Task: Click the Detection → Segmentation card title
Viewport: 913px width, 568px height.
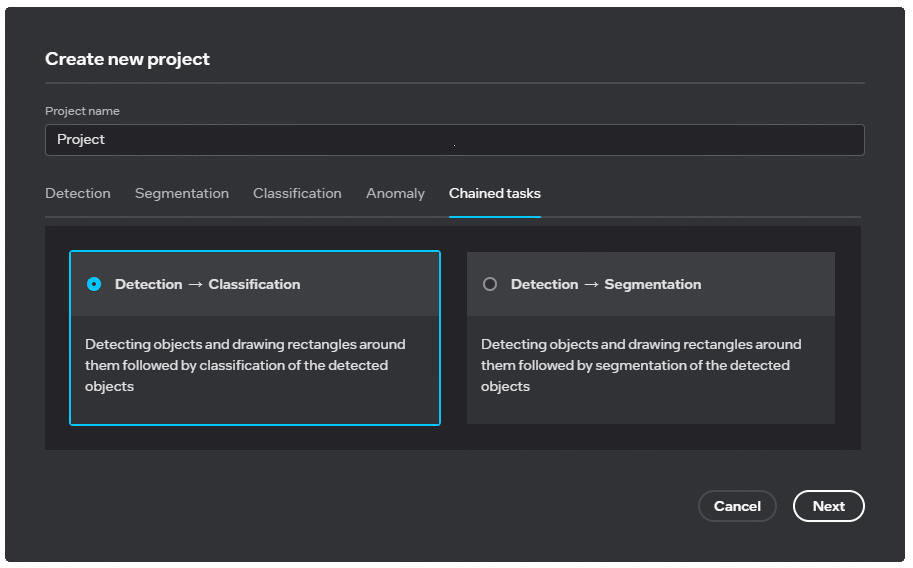Action: tap(606, 284)
